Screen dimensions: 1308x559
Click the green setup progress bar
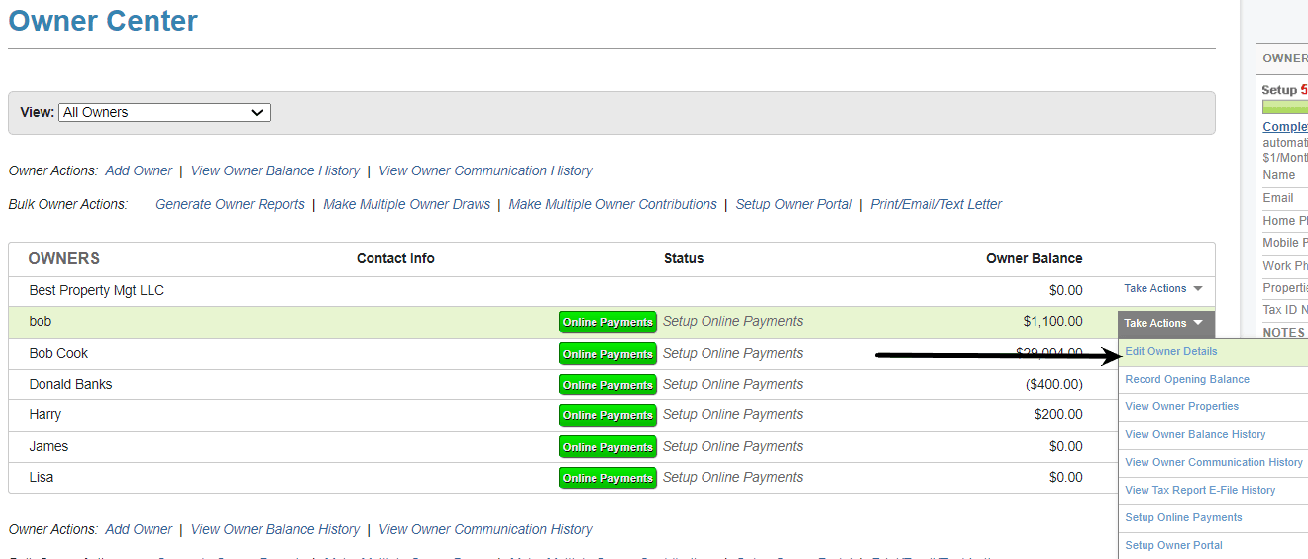(x=1284, y=107)
